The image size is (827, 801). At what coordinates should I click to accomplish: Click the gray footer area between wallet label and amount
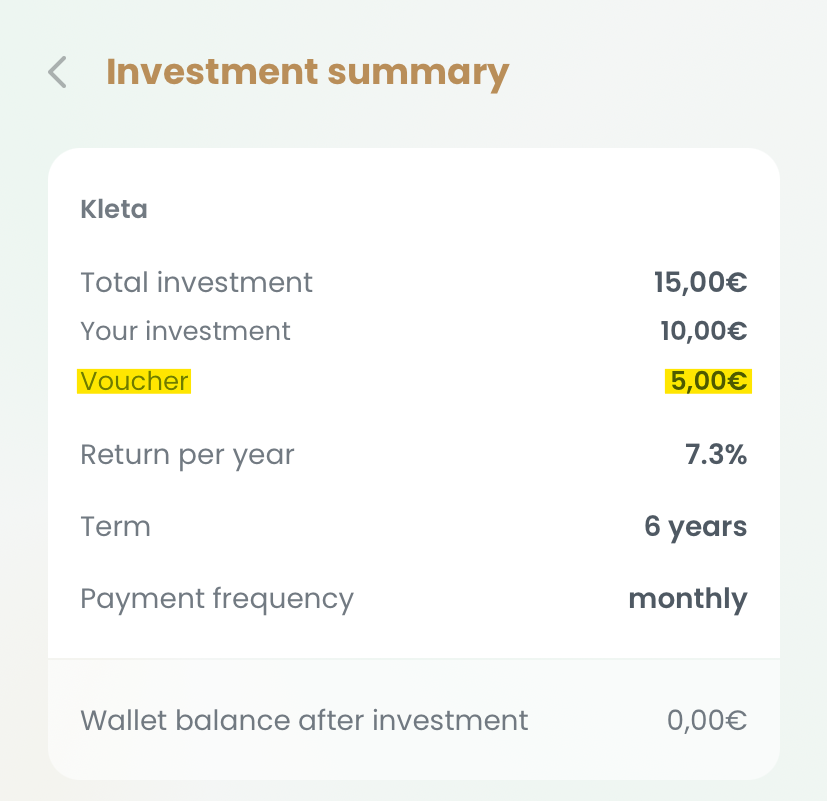[597, 720]
